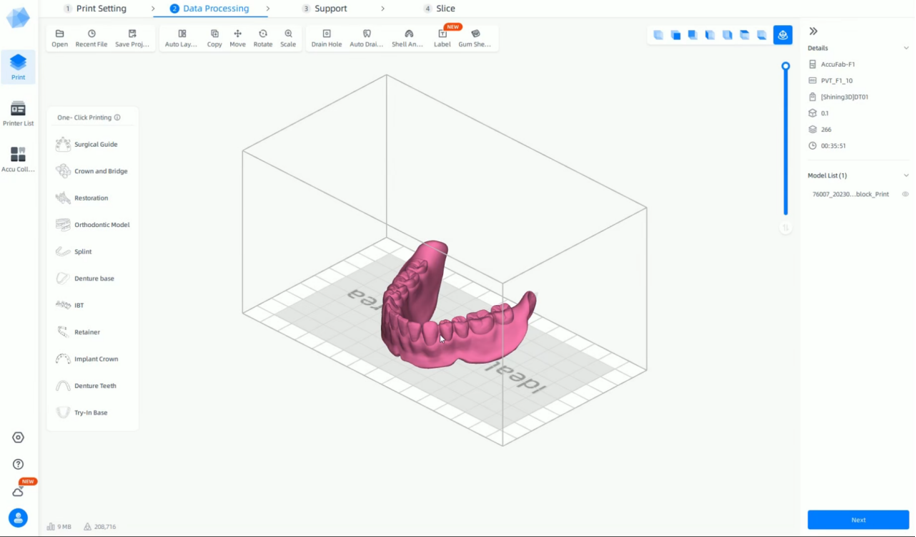Click the layer slider handle at top
This screenshot has height=537, width=916.
click(786, 66)
